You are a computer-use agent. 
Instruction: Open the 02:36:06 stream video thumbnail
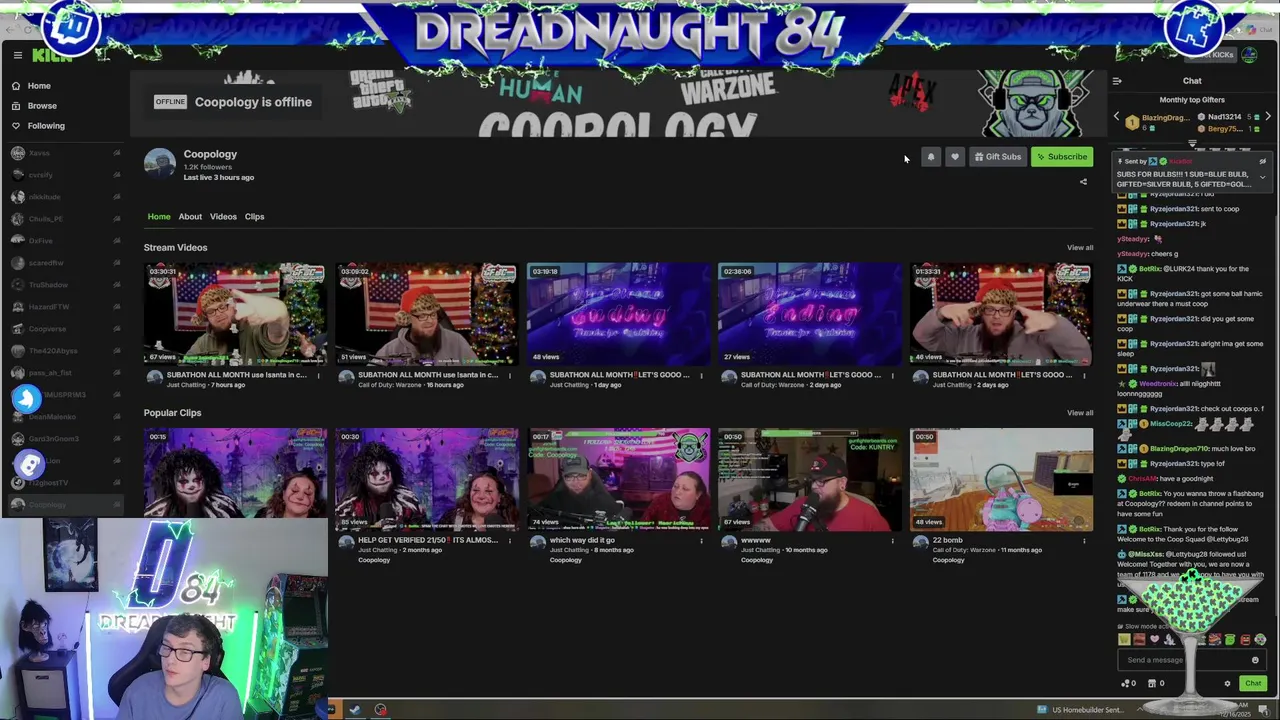click(x=810, y=314)
